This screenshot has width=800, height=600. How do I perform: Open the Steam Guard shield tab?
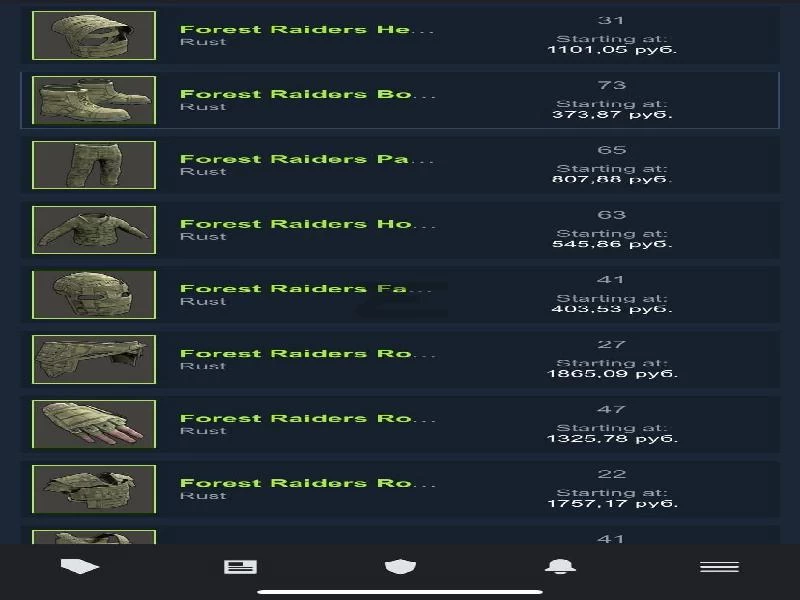[x=401, y=566]
